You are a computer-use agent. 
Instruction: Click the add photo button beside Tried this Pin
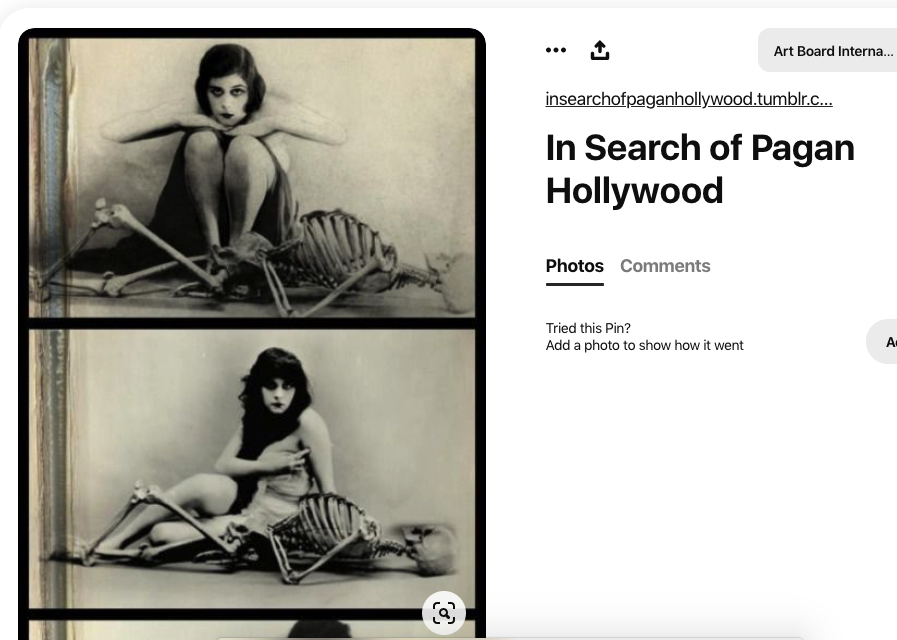pyautogui.click(x=882, y=342)
